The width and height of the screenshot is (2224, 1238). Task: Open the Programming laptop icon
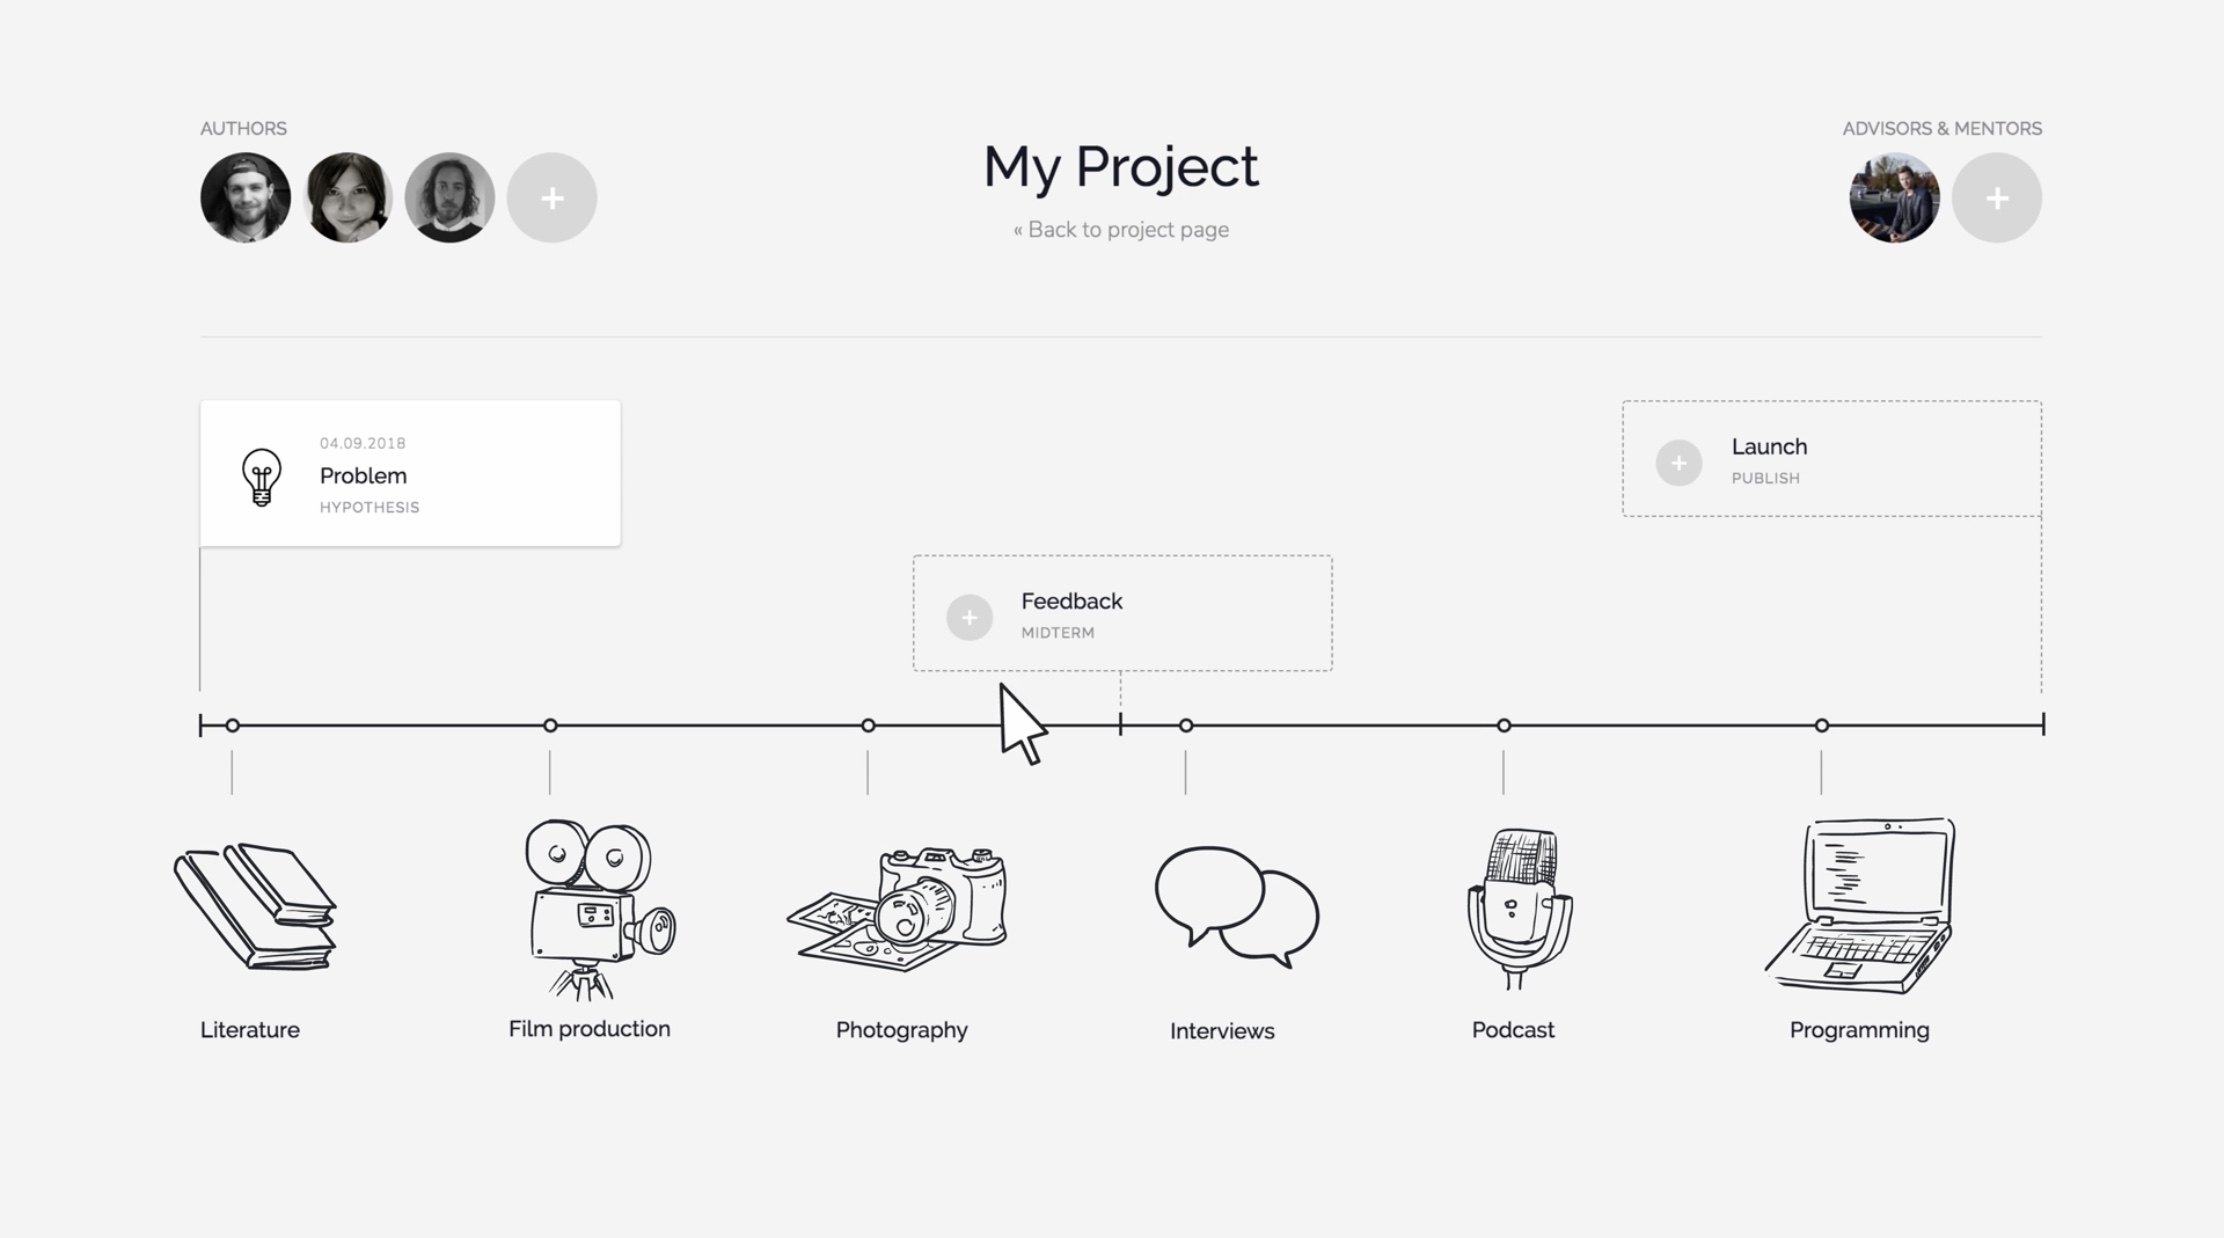[1860, 906]
